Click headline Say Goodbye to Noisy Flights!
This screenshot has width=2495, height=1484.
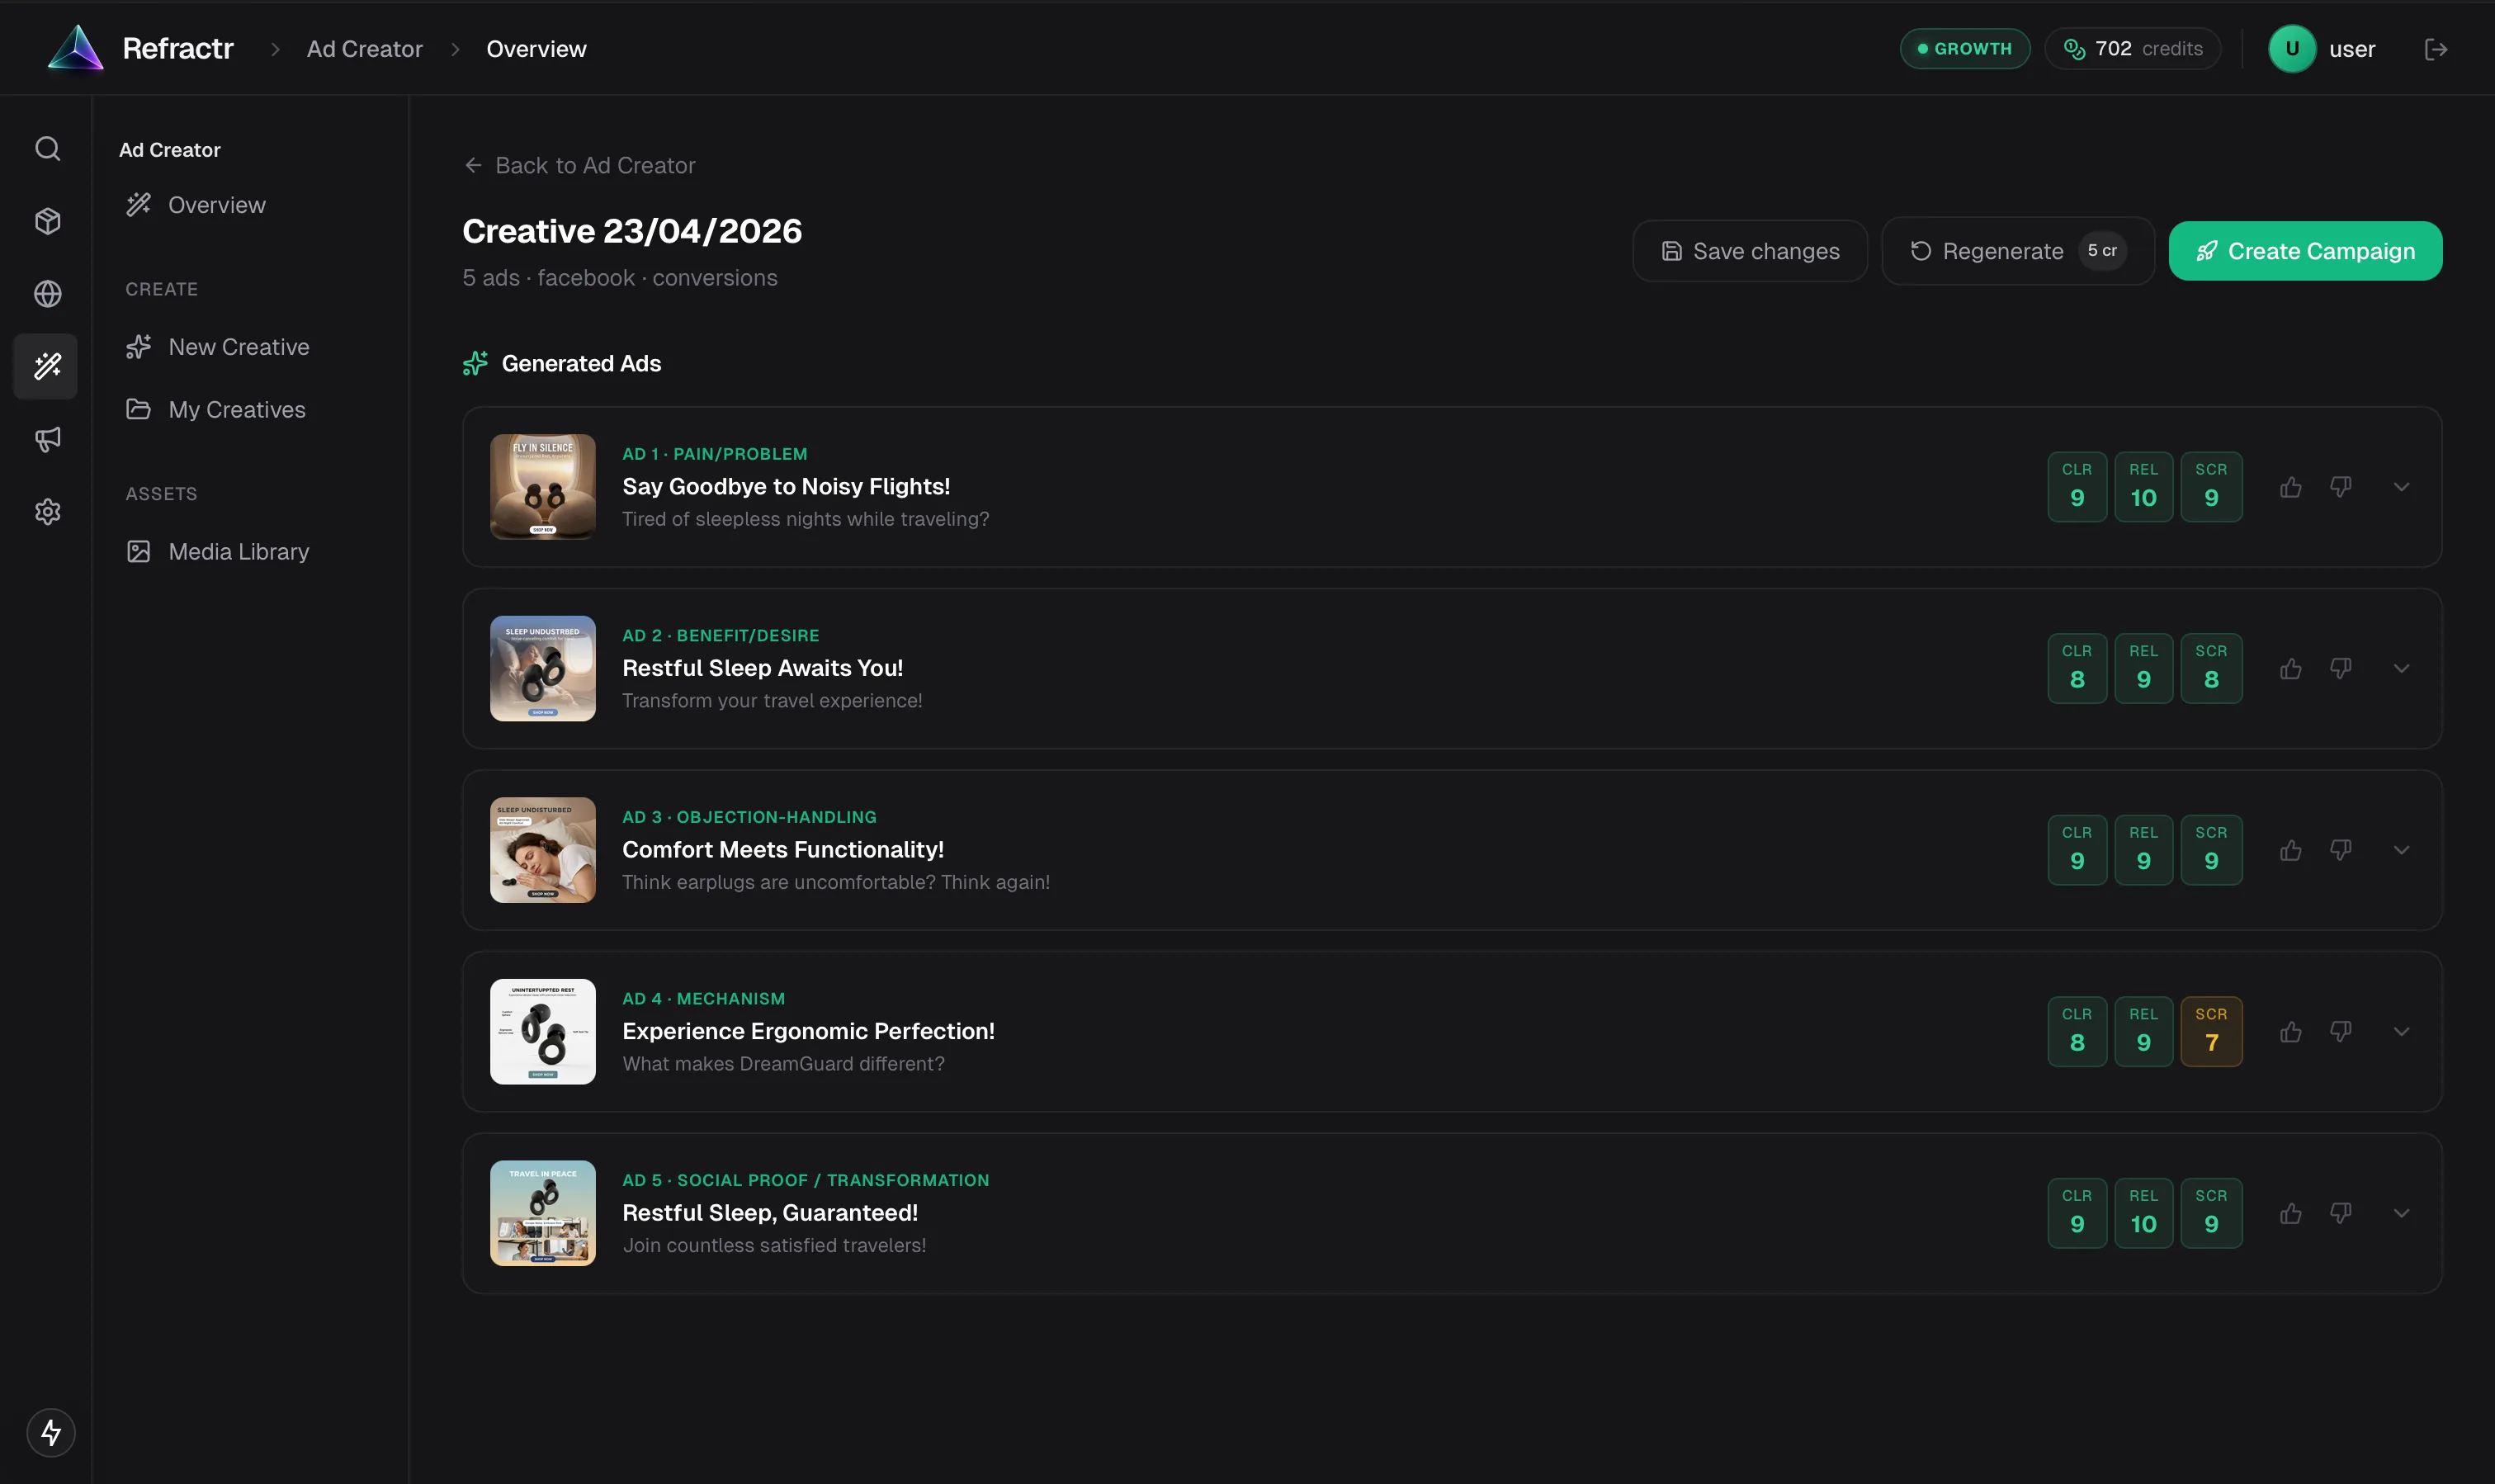(786, 487)
